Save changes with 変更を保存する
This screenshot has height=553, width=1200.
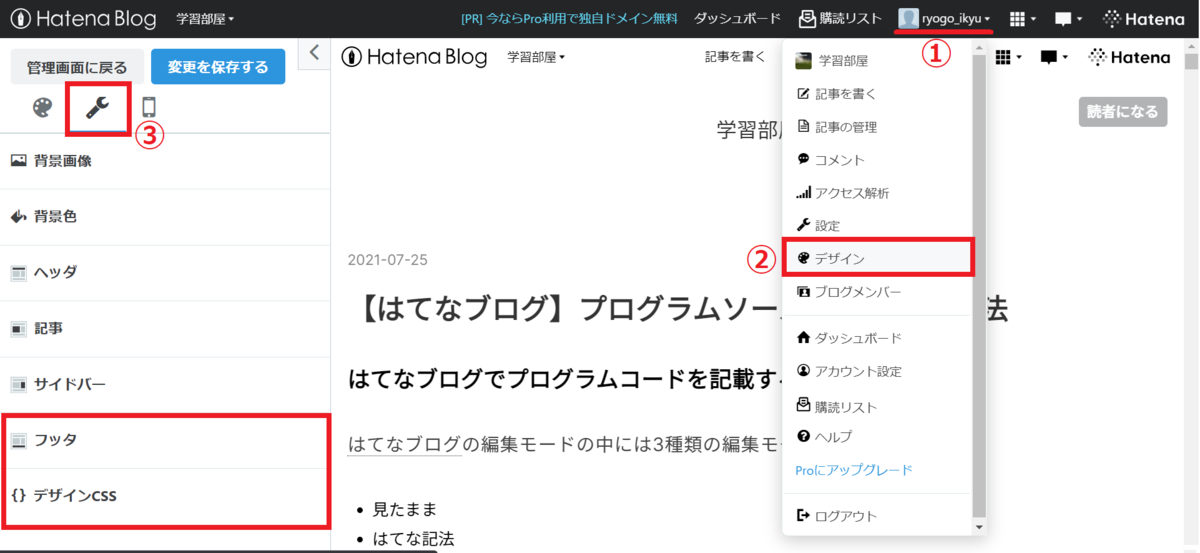point(218,67)
